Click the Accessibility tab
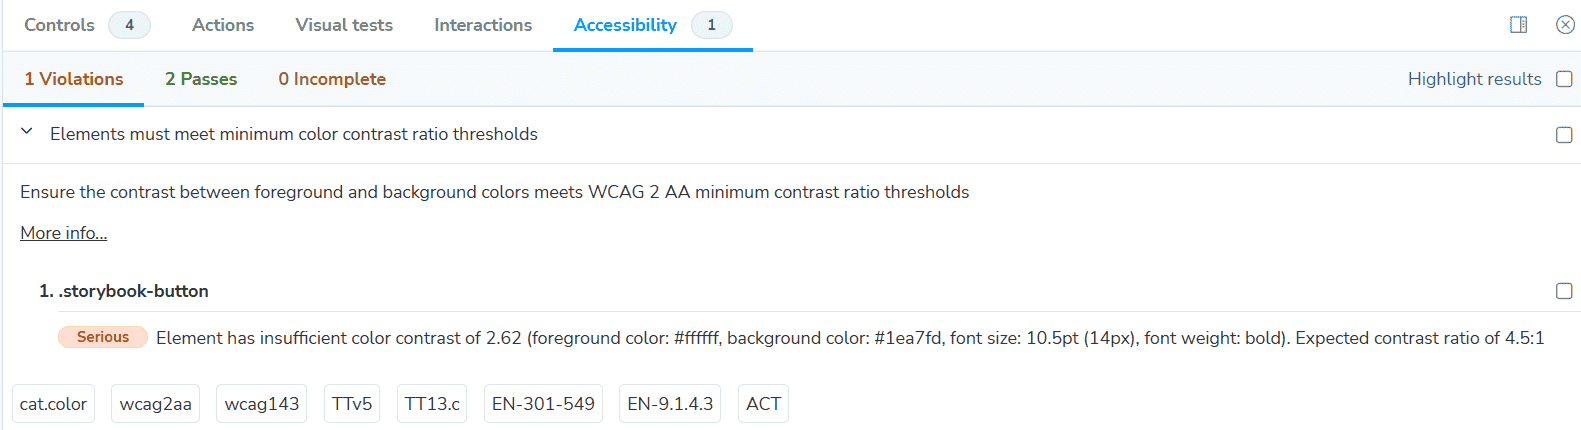 click(652, 25)
